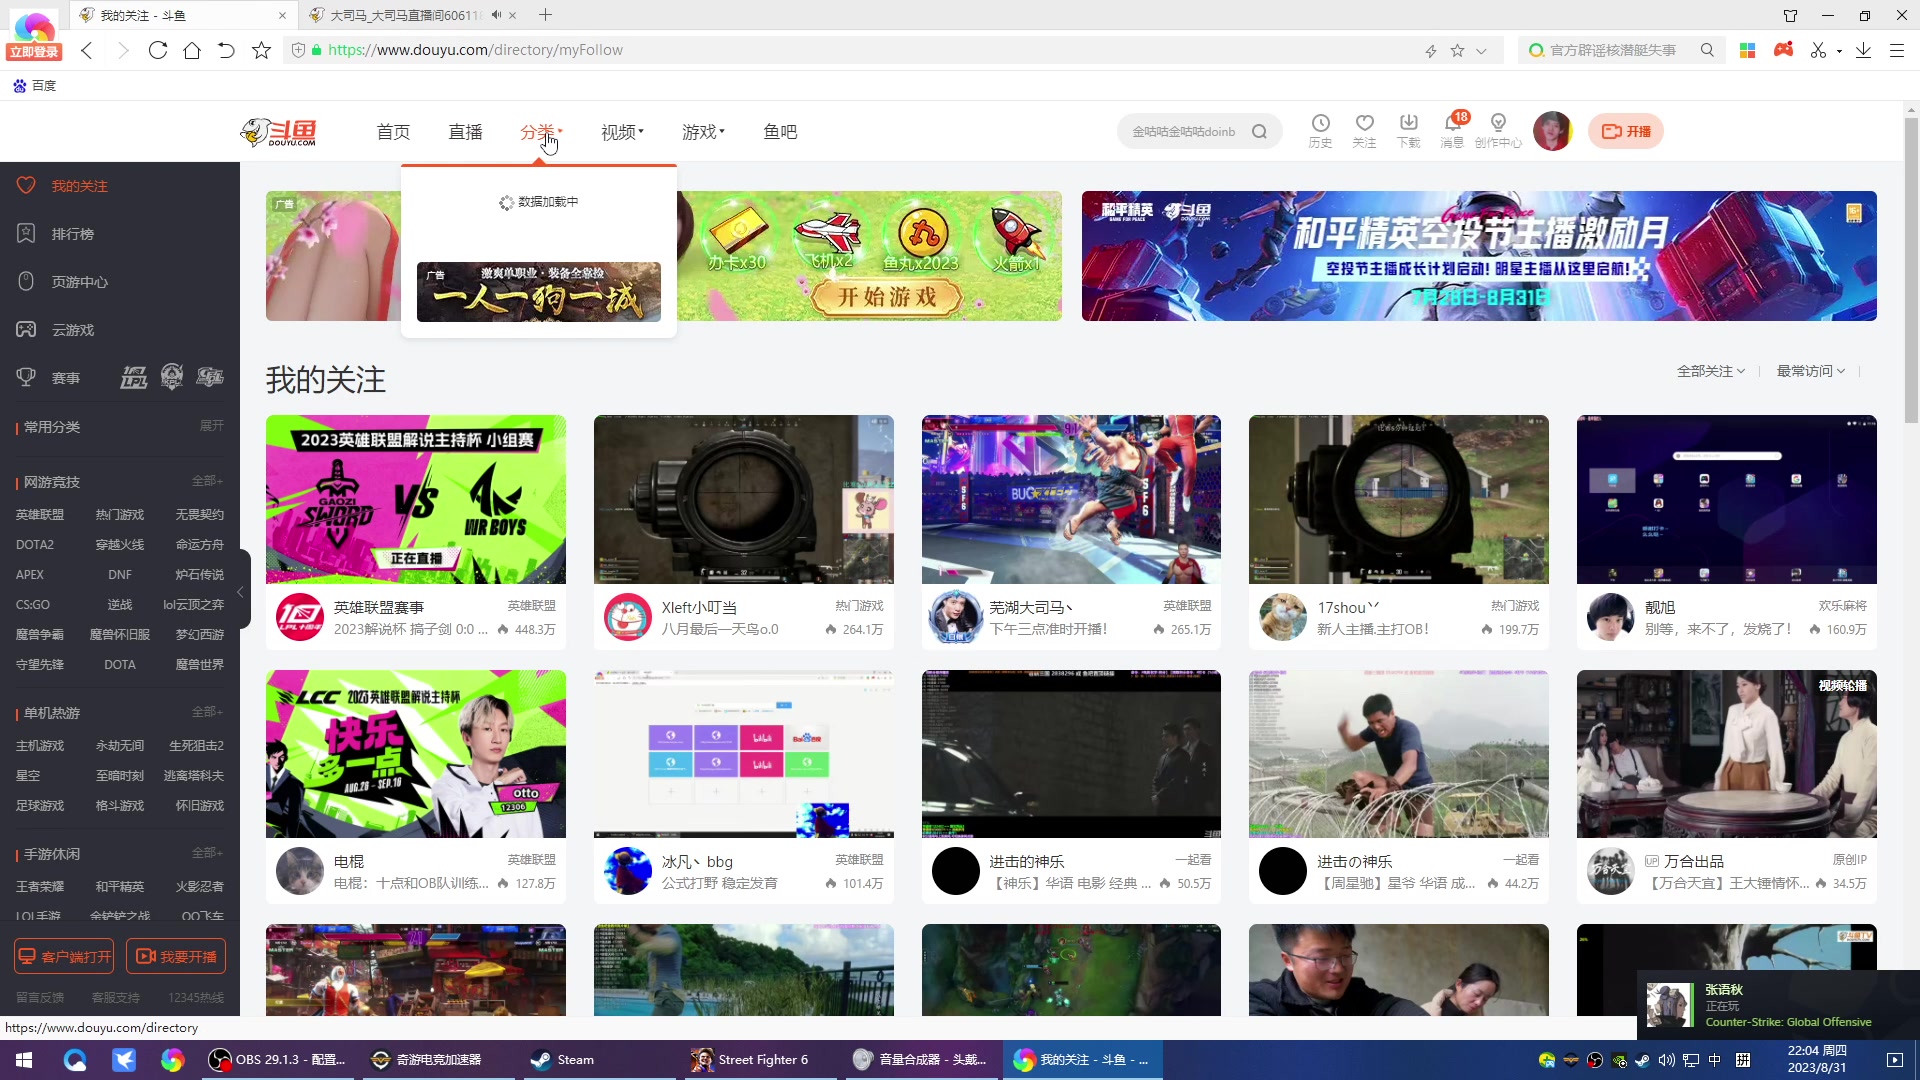Open the browser hamburger menu icon
1920x1080 pixels.
[x=1896, y=50]
